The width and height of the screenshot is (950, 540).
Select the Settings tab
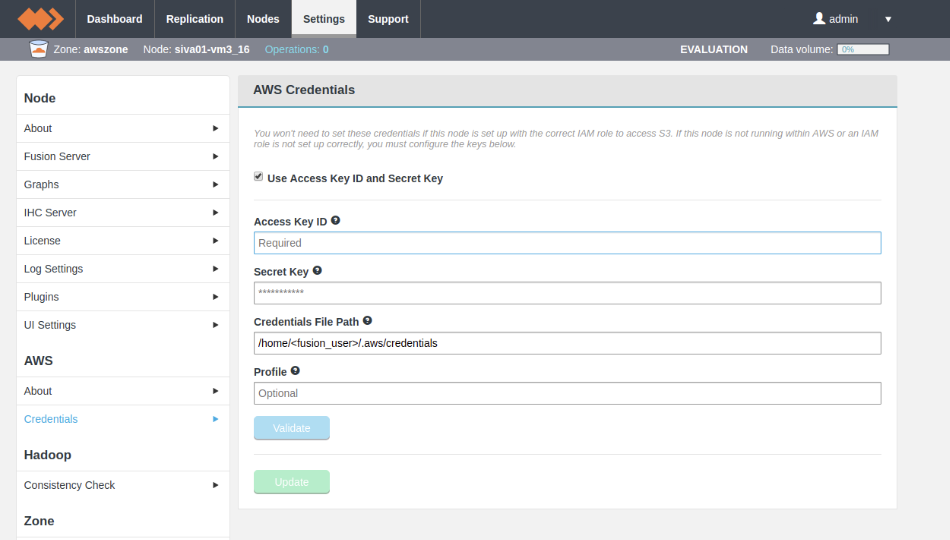click(x=324, y=19)
